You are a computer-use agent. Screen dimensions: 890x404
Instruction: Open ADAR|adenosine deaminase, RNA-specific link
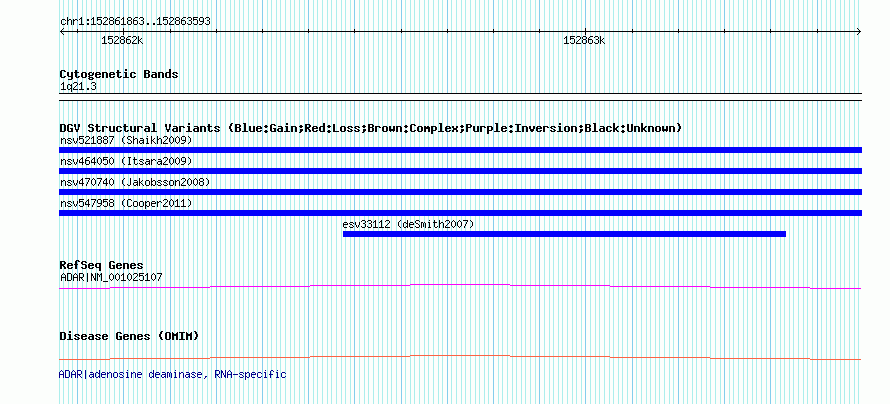coord(173,374)
